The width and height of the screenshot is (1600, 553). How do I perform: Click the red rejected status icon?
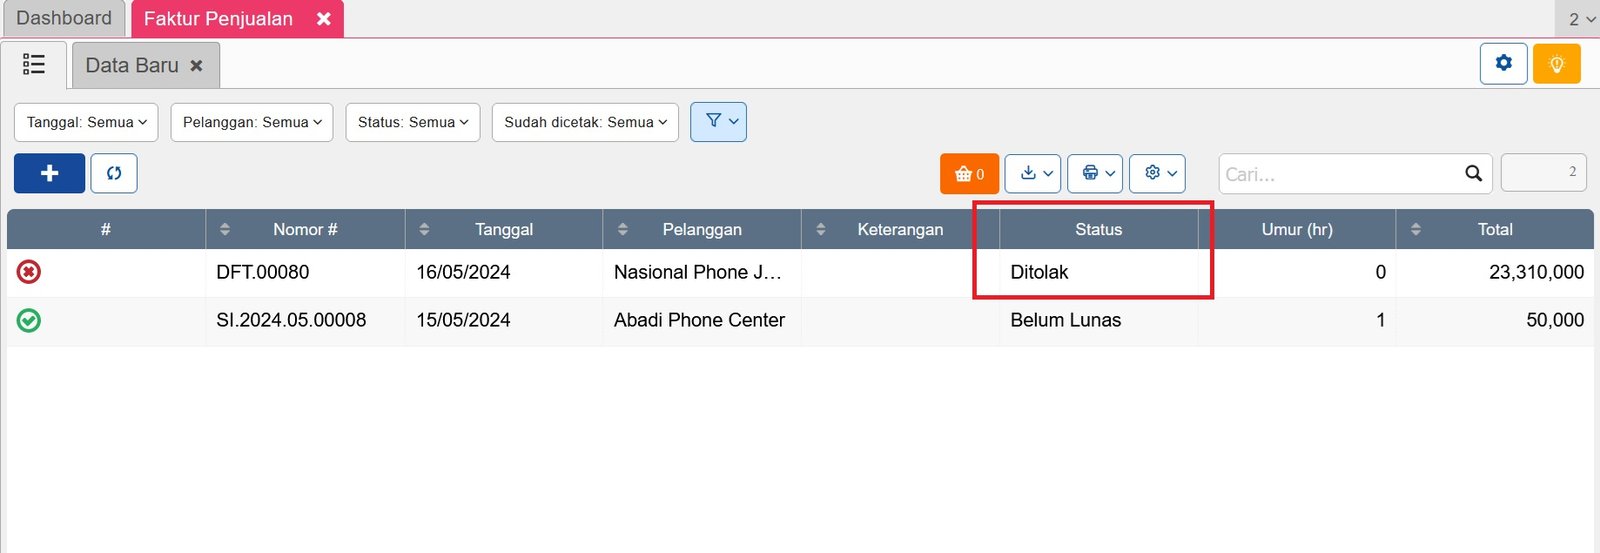29,272
